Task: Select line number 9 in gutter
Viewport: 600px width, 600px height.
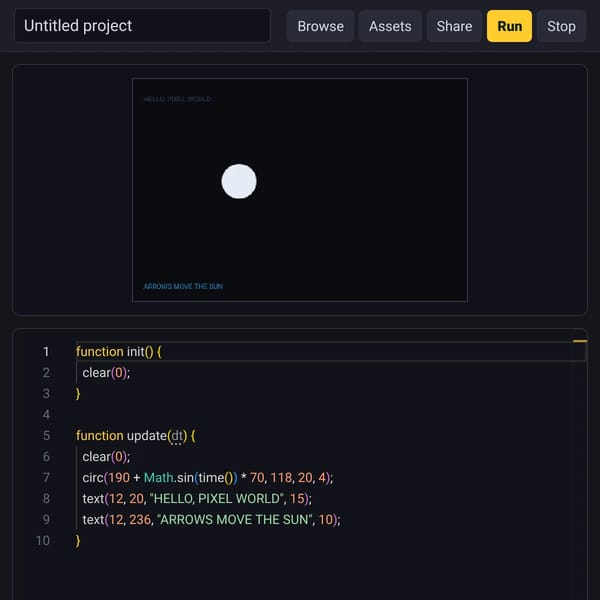Action: click(x=46, y=520)
